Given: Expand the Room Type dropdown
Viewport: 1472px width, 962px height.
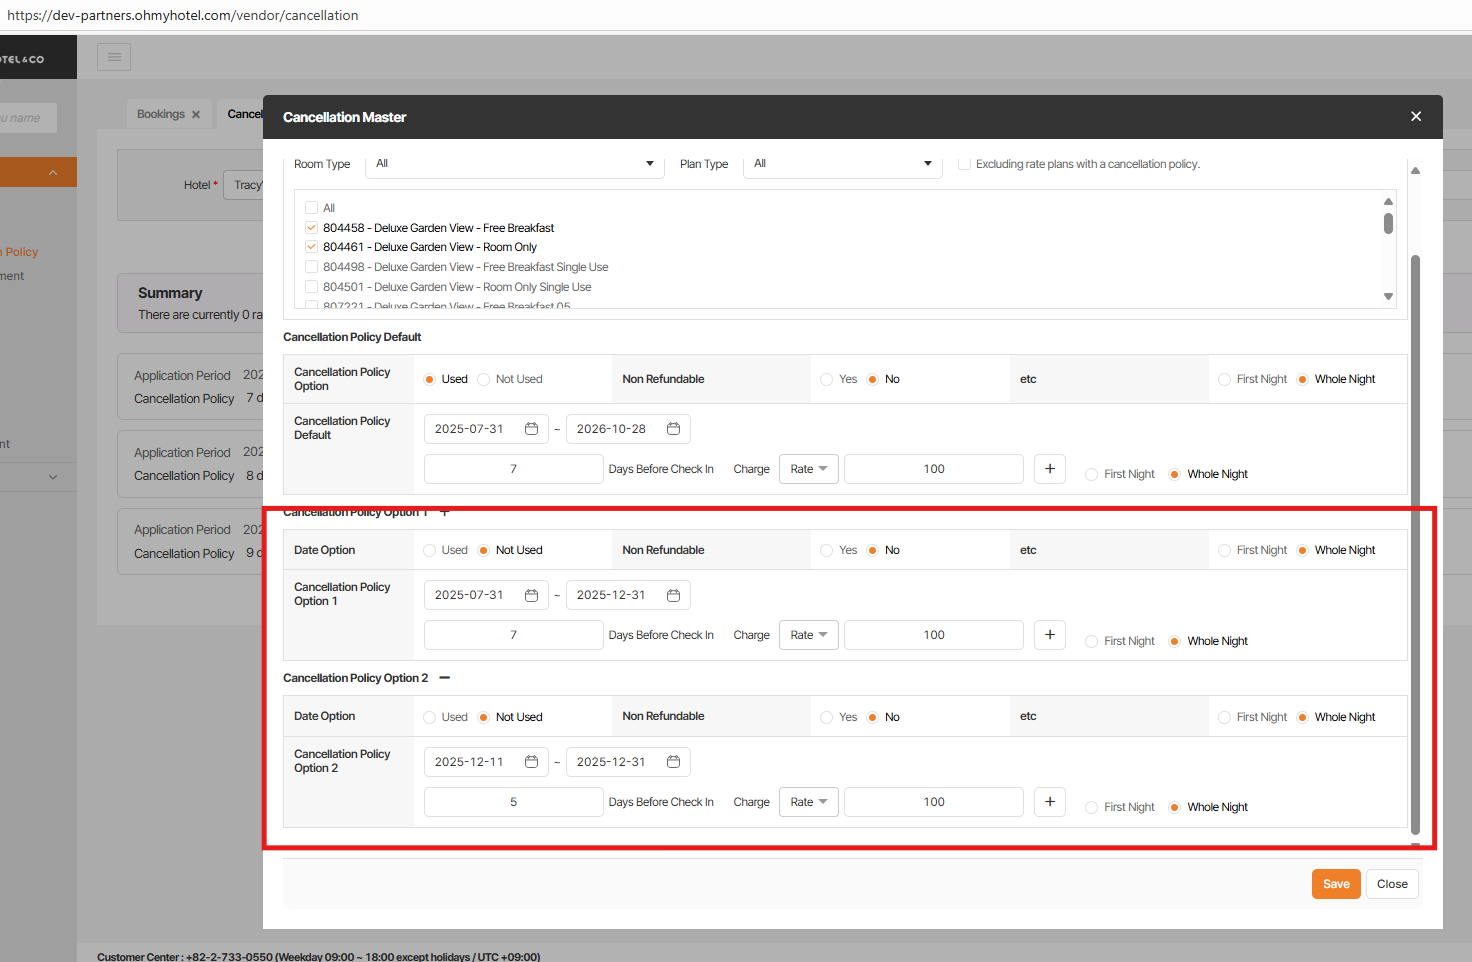Looking at the screenshot, I should tap(515, 164).
